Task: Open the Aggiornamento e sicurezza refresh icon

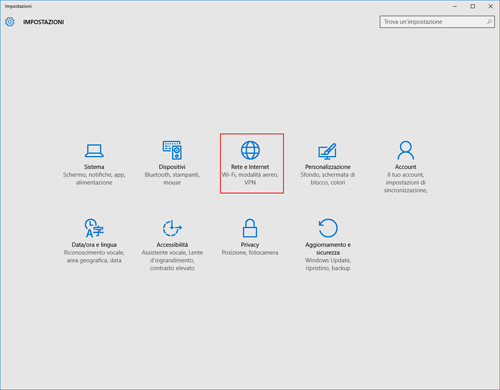Action: tap(328, 228)
